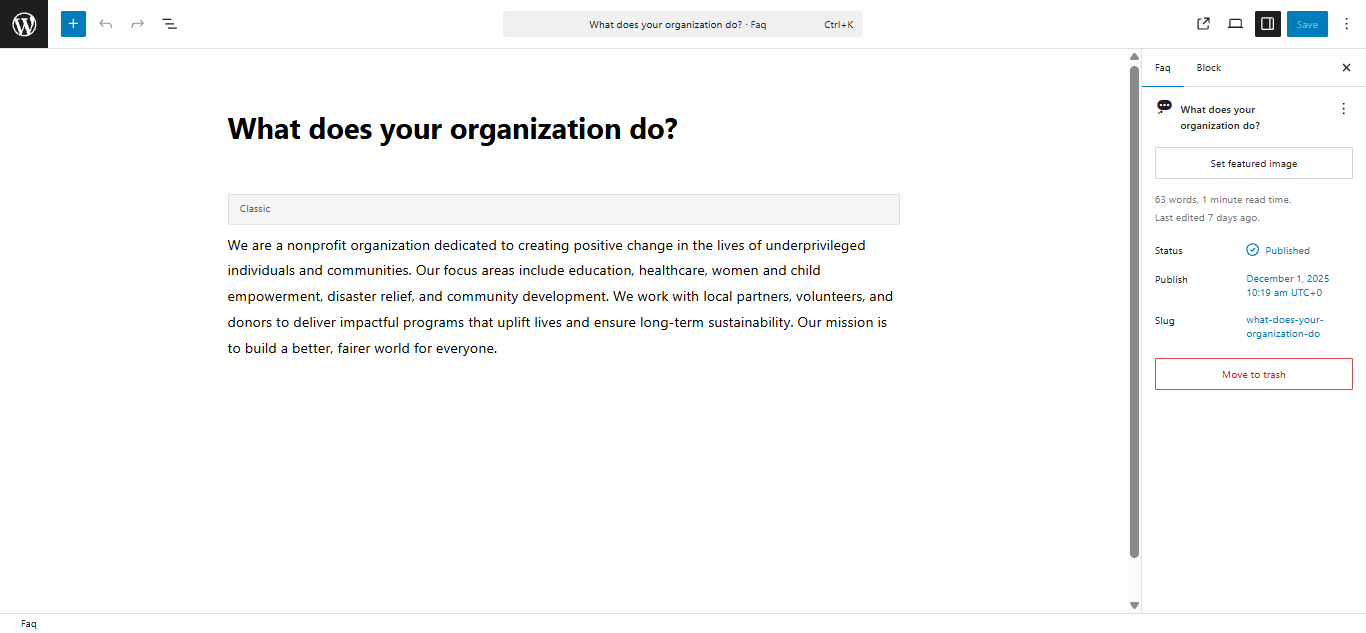Click the Undo arrow icon

(106, 24)
